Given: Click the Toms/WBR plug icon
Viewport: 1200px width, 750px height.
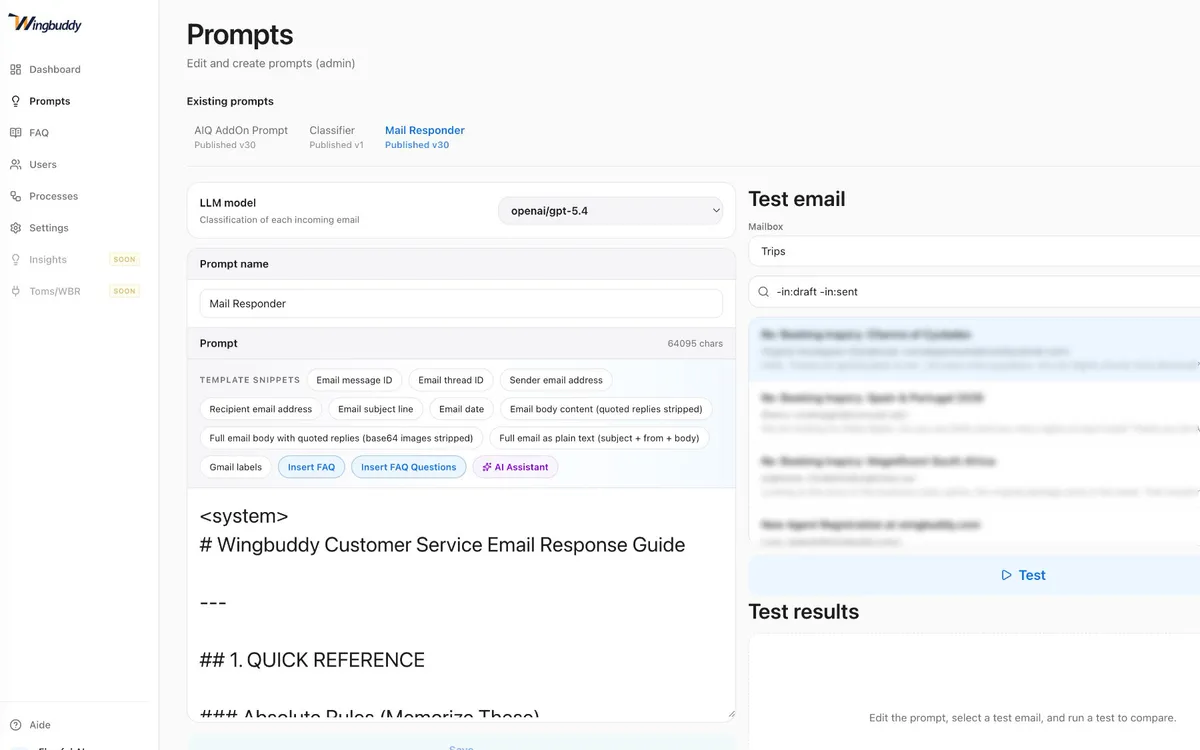Looking at the screenshot, I should pos(15,291).
